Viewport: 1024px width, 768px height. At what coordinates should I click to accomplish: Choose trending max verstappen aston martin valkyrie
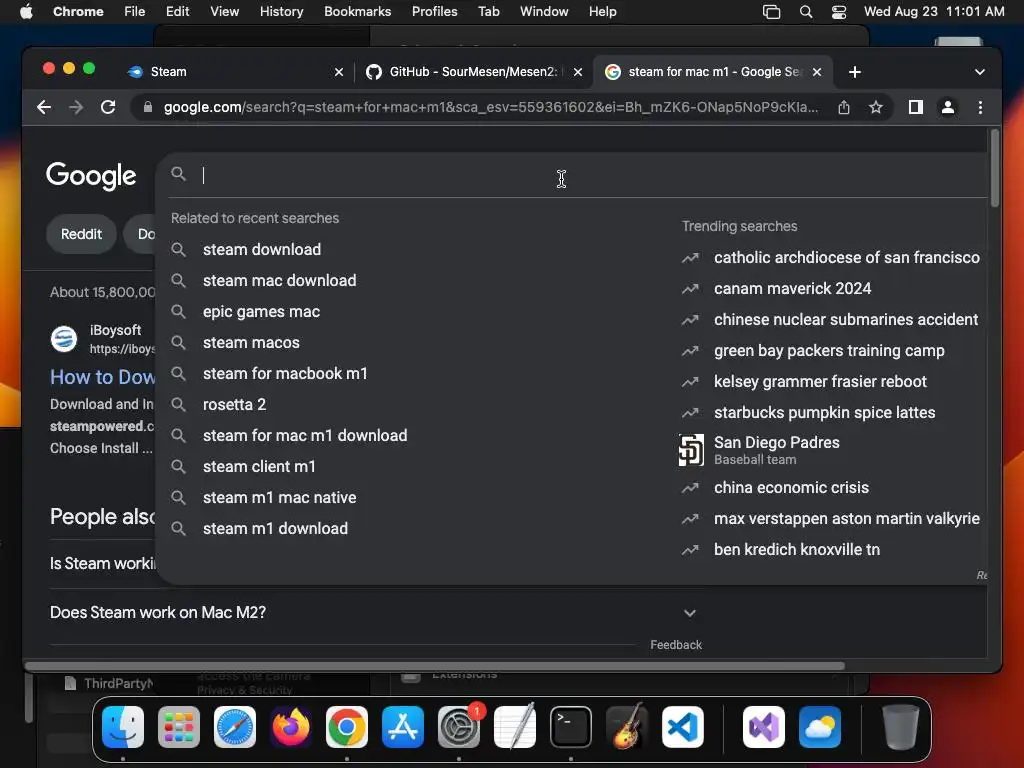(846, 519)
